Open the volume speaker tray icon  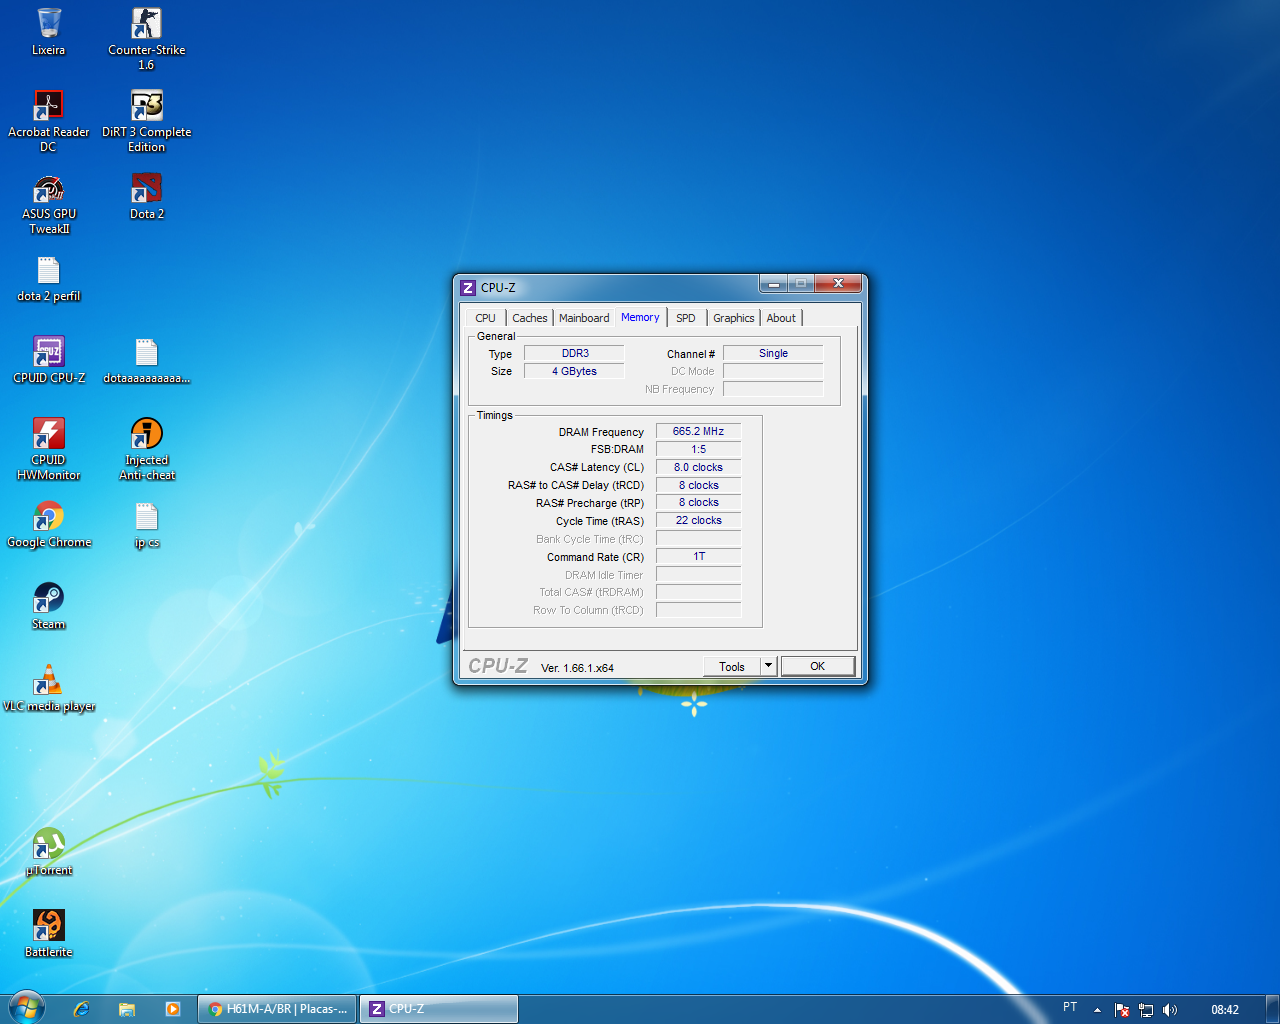pos(1170,1010)
